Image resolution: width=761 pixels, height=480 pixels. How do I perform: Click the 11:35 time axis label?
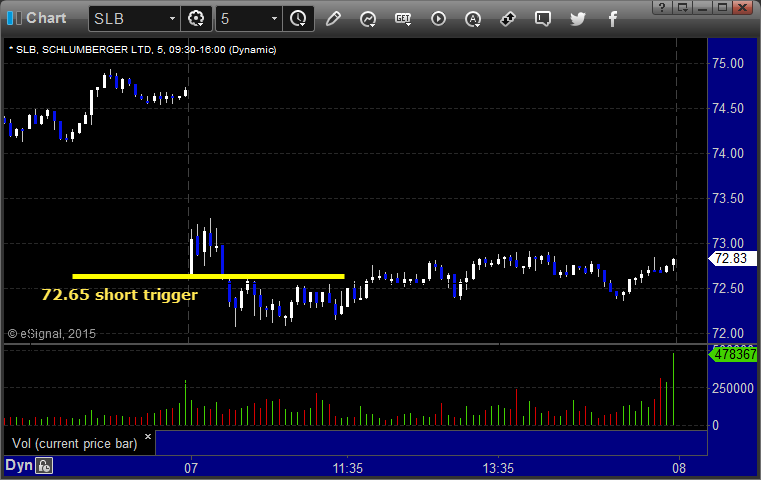click(x=347, y=468)
